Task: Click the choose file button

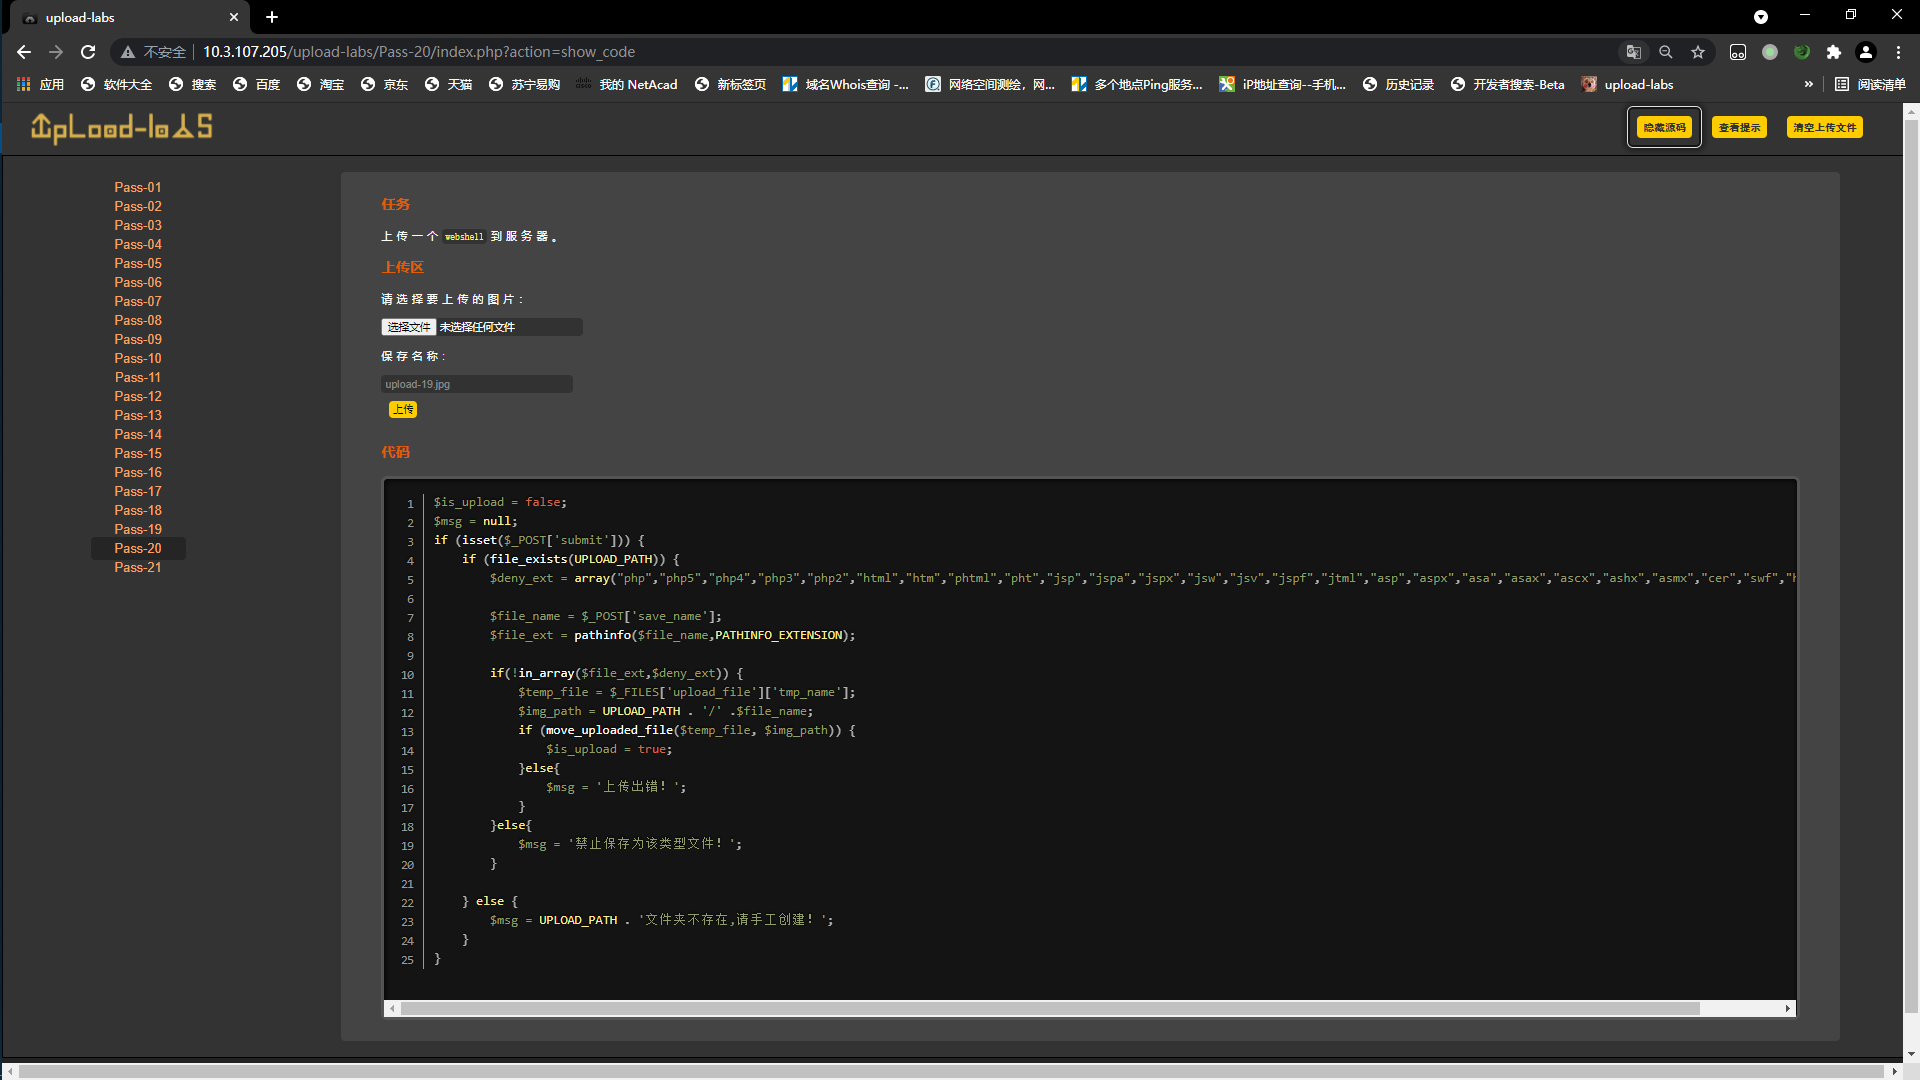Action: [409, 327]
